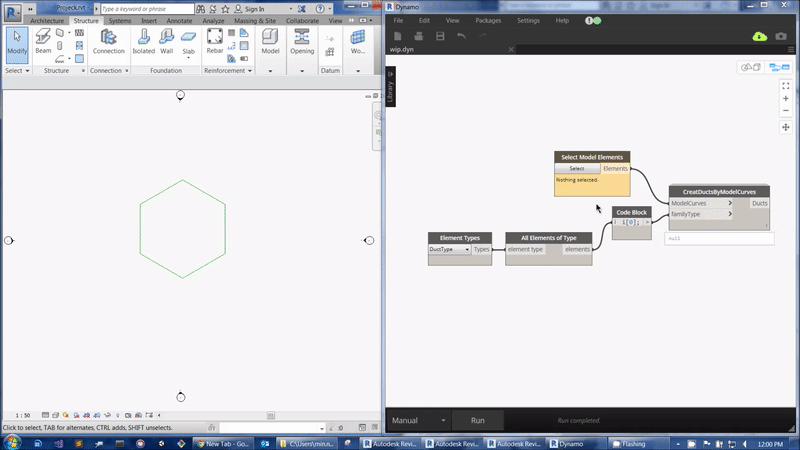The width and height of the screenshot is (800, 450).
Task: Click the Dynamo save file icon
Action: coord(439,36)
